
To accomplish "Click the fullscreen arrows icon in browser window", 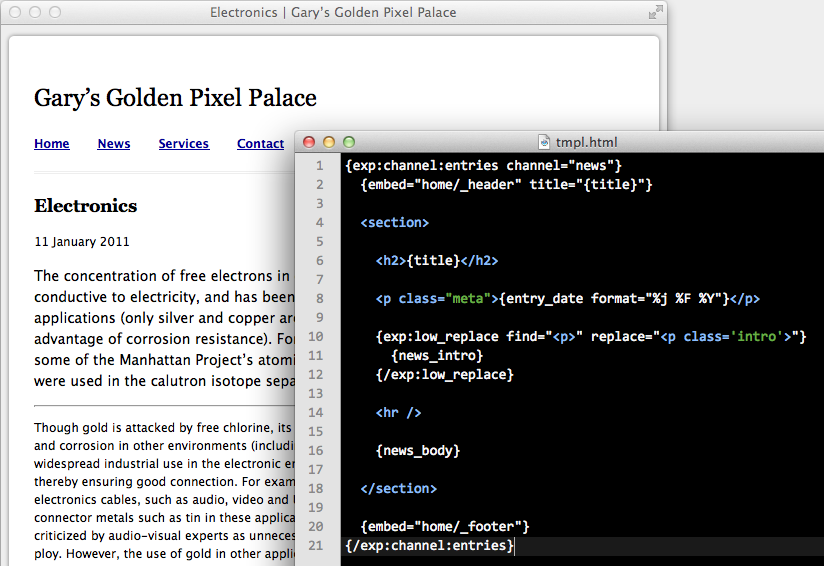I will point(655,12).
